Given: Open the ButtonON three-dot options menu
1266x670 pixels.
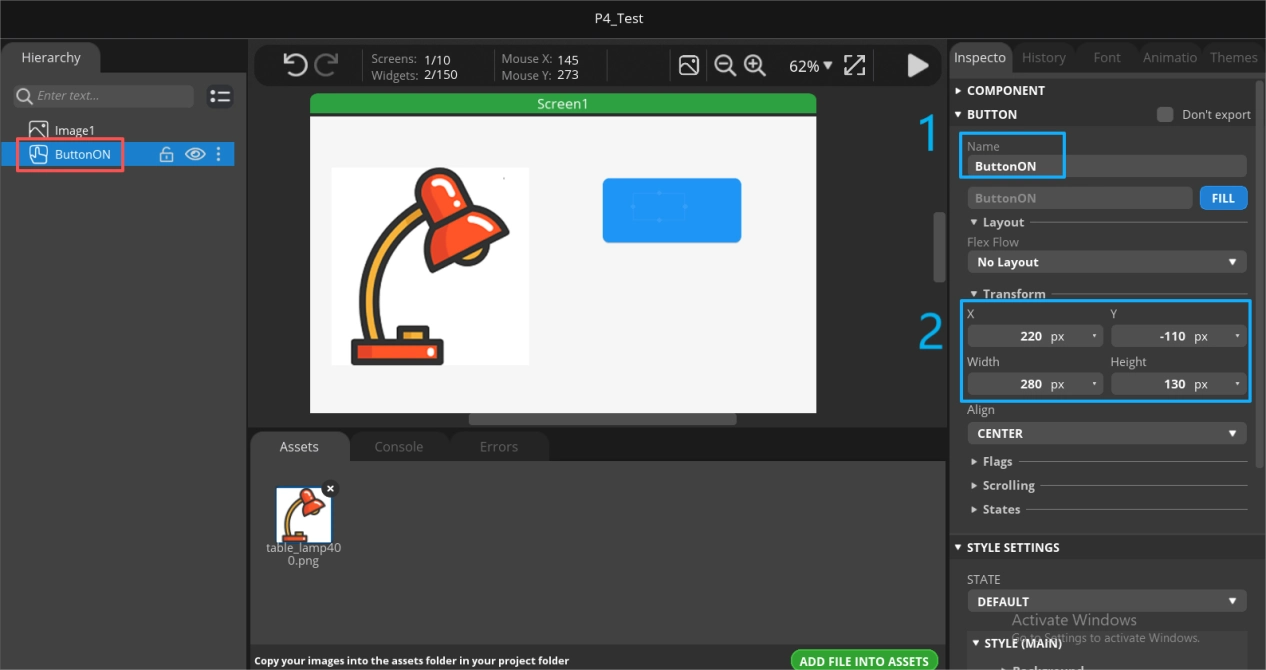Looking at the screenshot, I should point(219,154).
